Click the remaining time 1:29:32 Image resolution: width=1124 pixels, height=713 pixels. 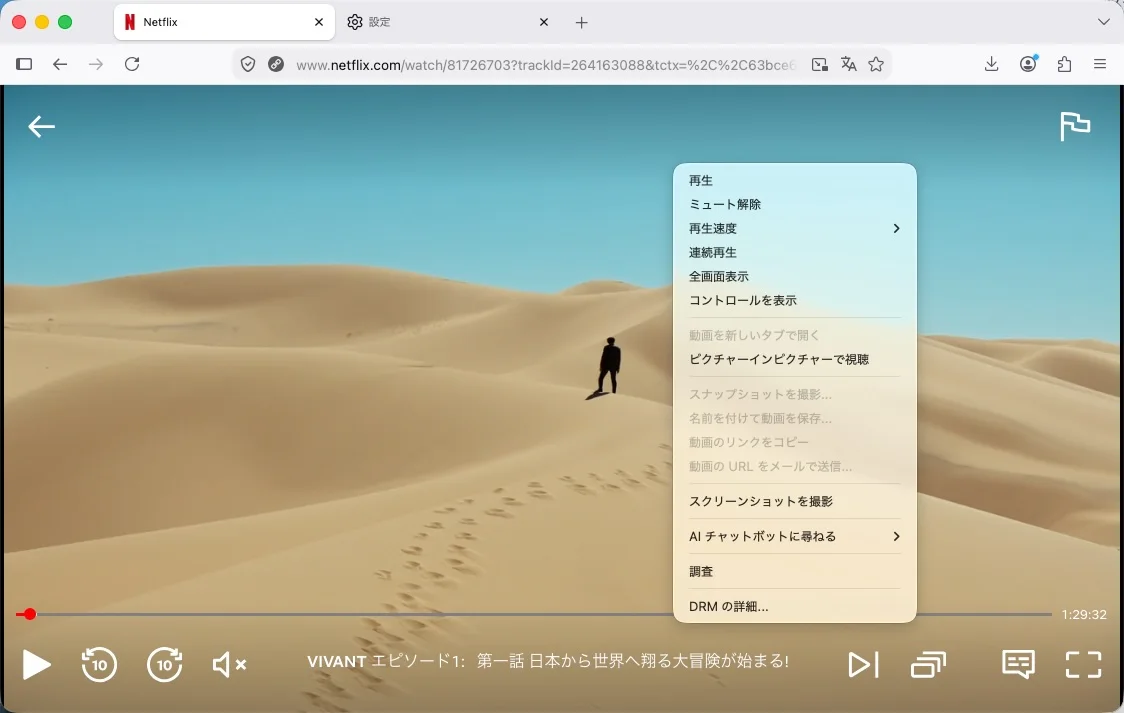coord(1084,615)
